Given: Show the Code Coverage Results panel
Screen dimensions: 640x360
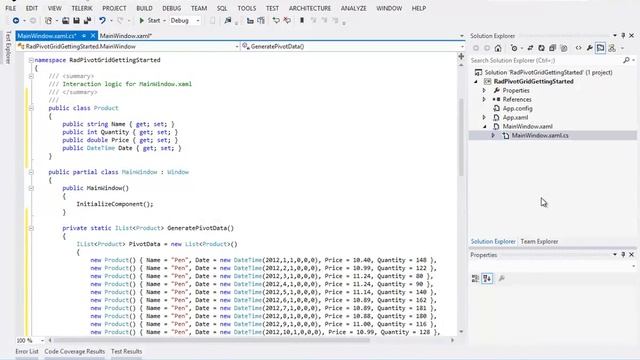Looking at the screenshot, I should 75,351.
